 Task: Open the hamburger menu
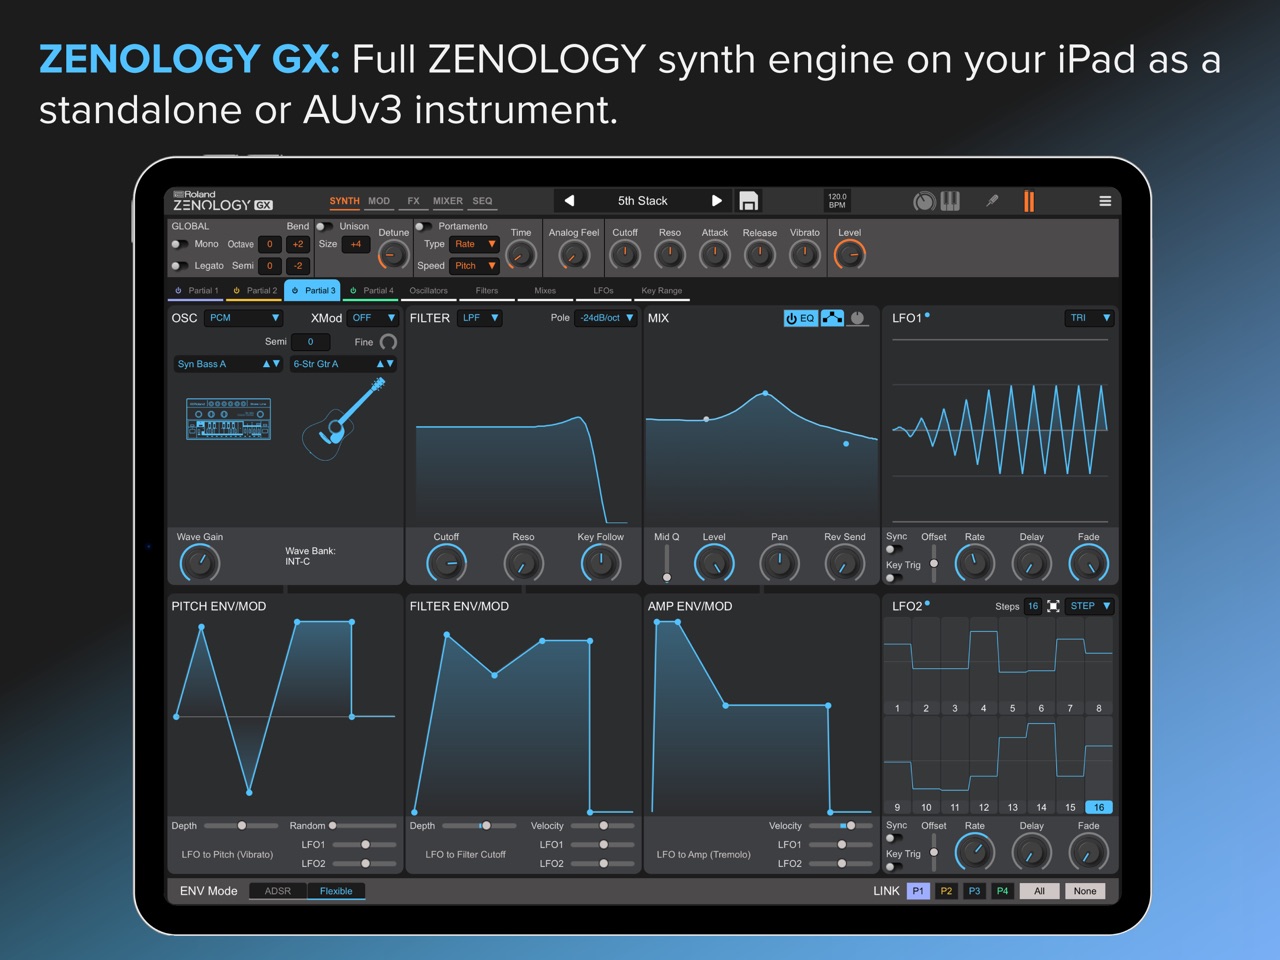[1105, 201]
